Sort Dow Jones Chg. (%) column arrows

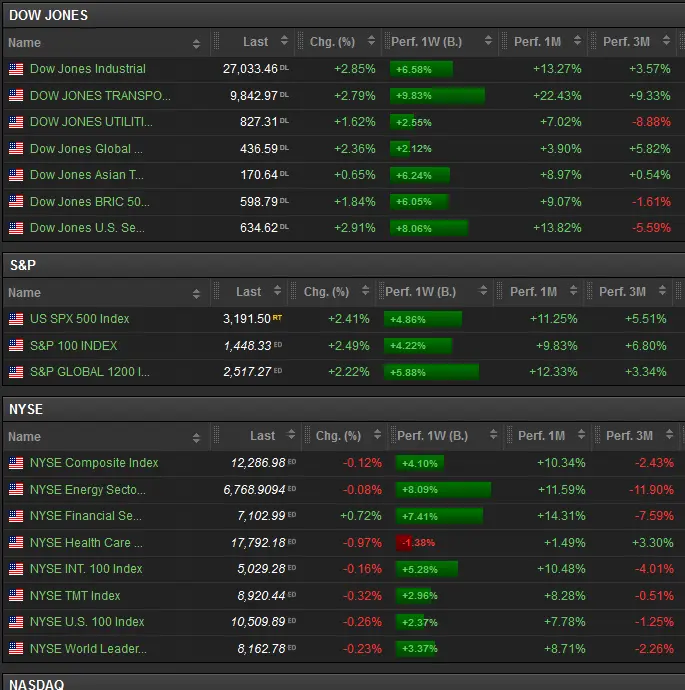click(x=371, y=41)
